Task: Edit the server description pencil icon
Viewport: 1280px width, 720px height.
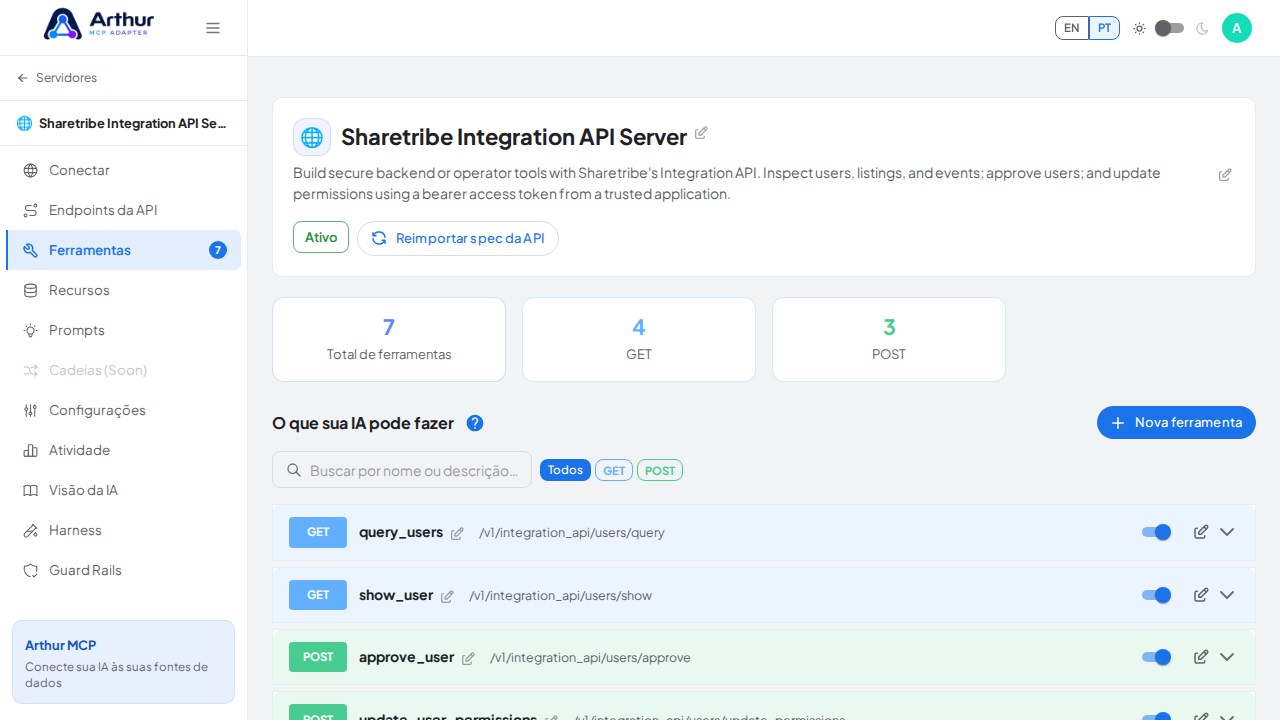Action: coord(1225,175)
